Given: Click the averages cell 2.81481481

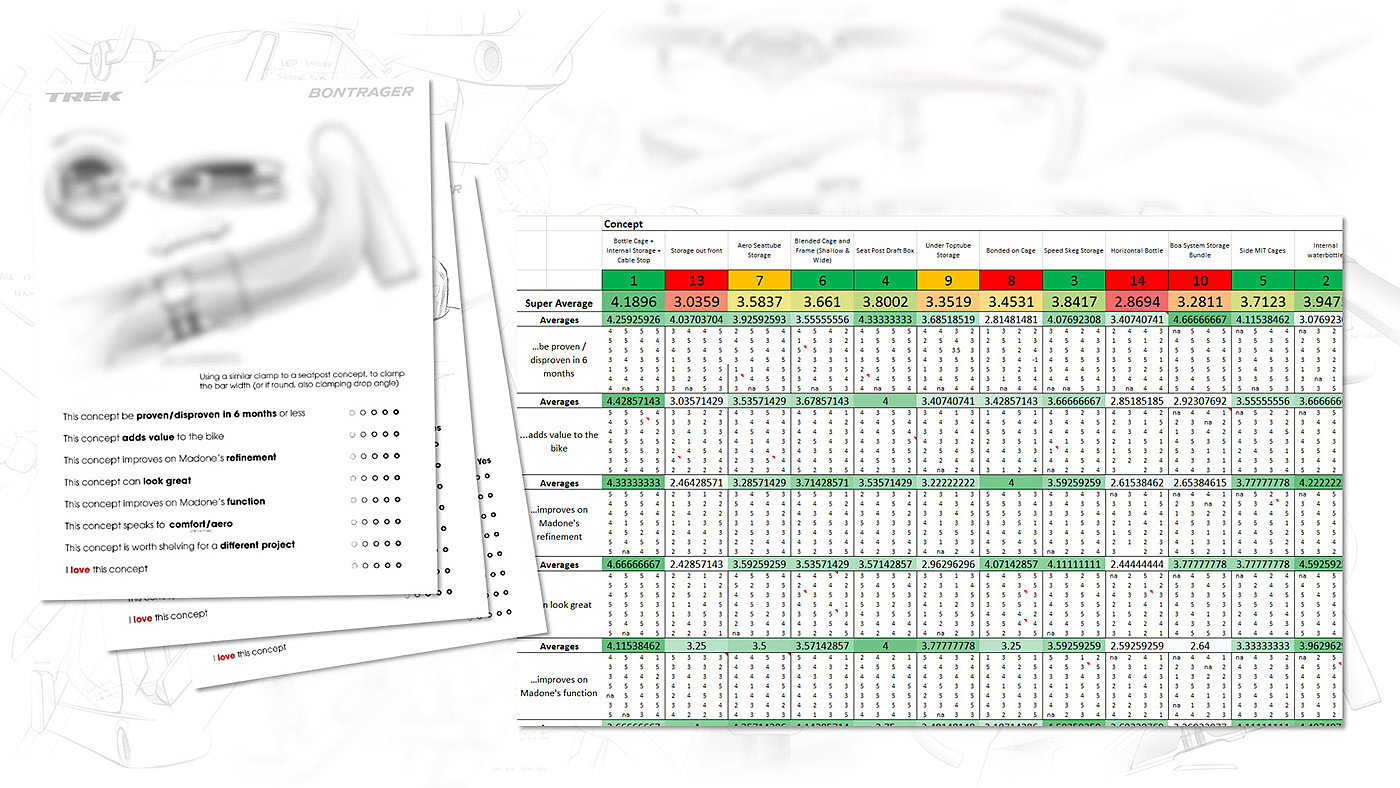Looking at the screenshot, I should [1011, 320].
